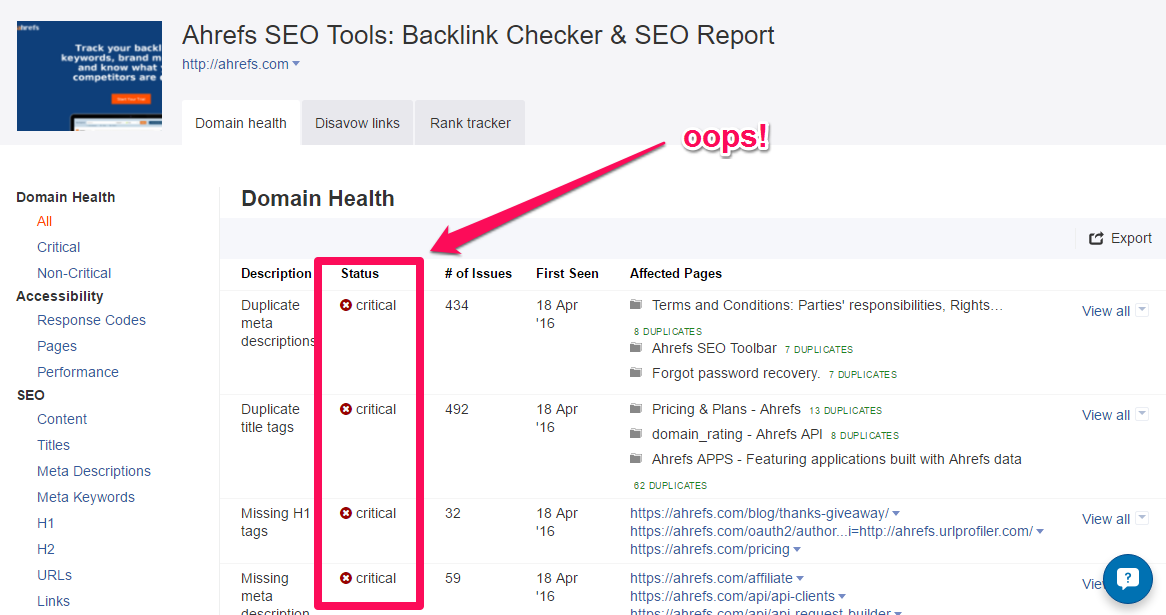Click critical status icon for Duplicate title tags
1166x615 pixels.
[x=346, y=409]
